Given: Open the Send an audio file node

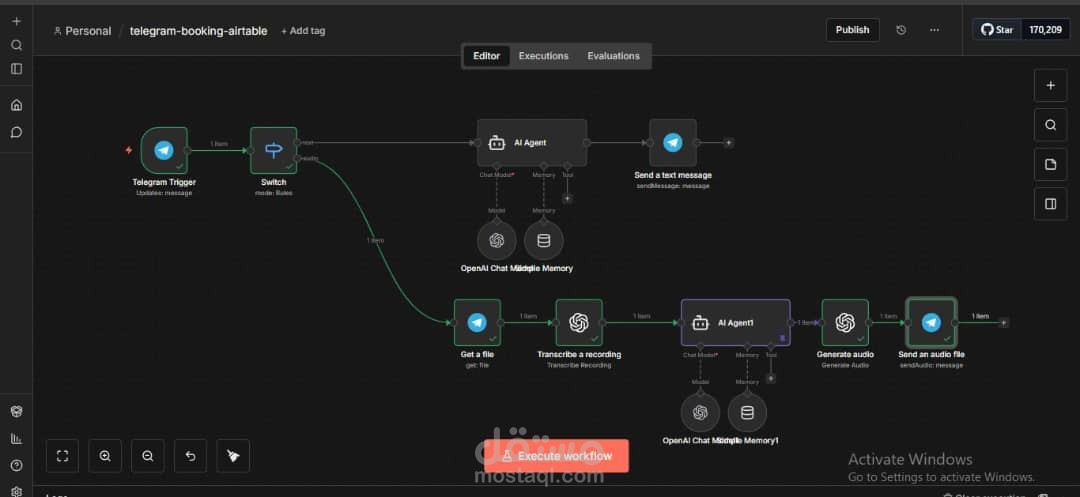Looking at the screenshot, I should [931, 322].
